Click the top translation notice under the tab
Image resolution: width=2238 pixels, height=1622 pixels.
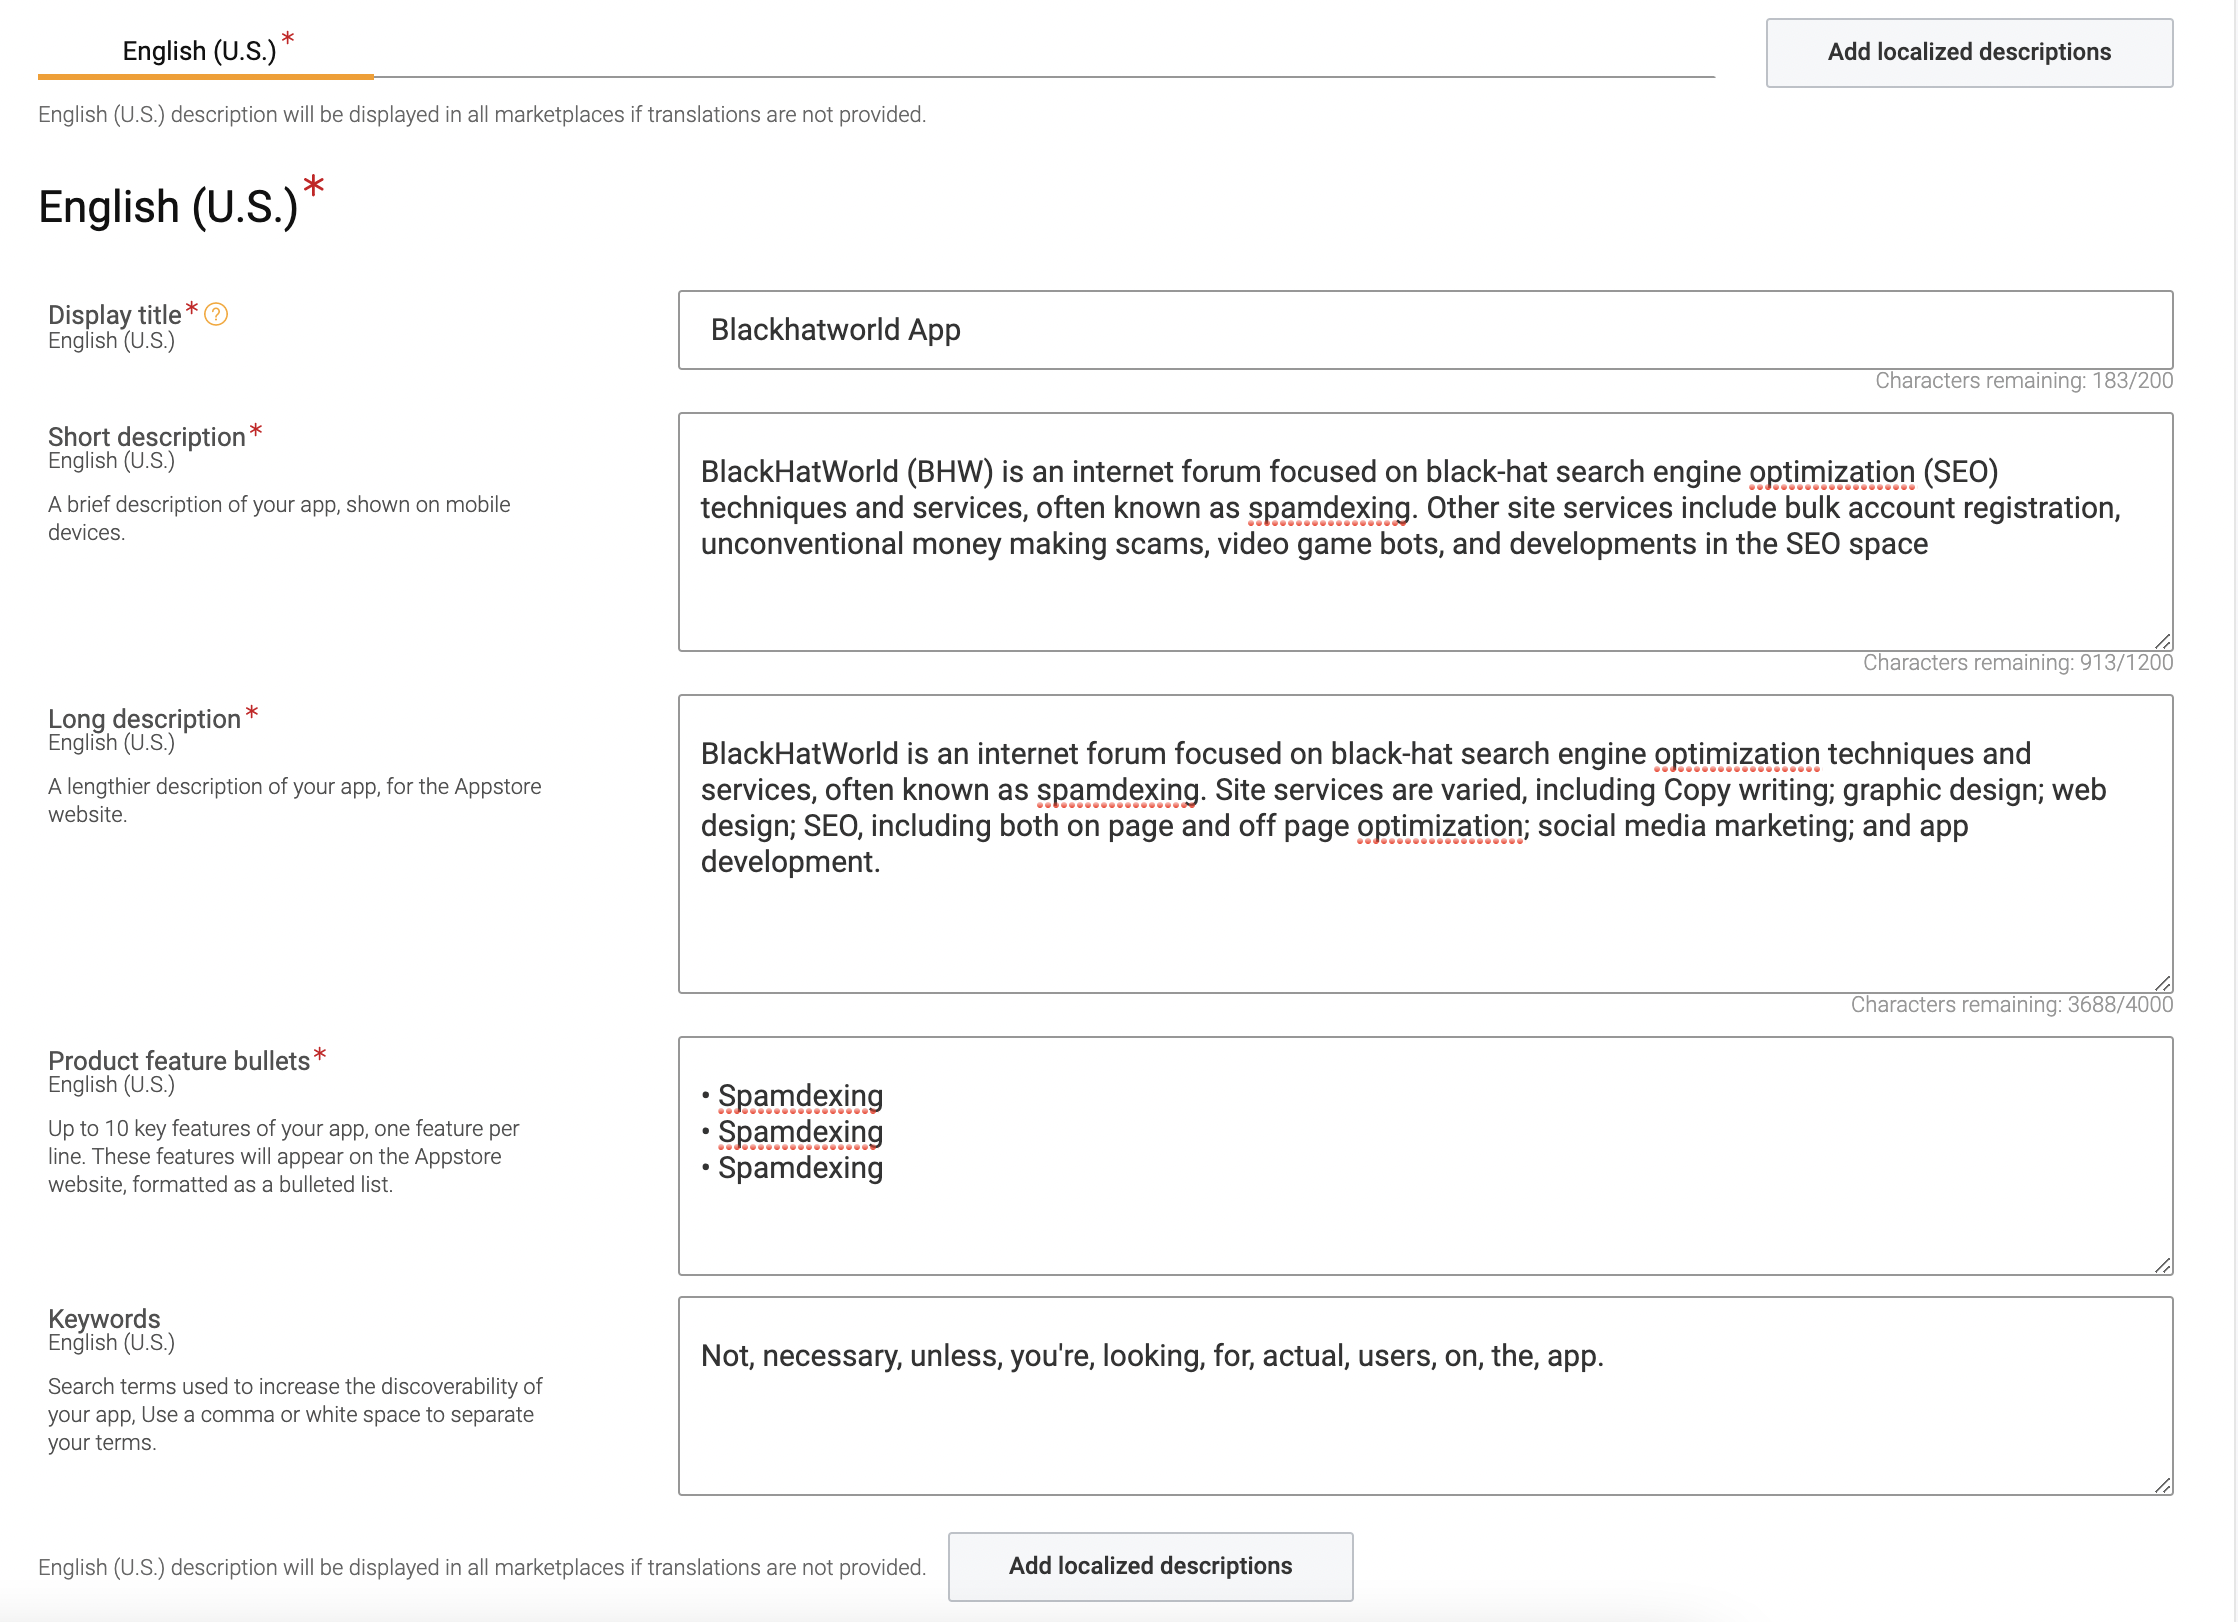click(x=482, y=115)
